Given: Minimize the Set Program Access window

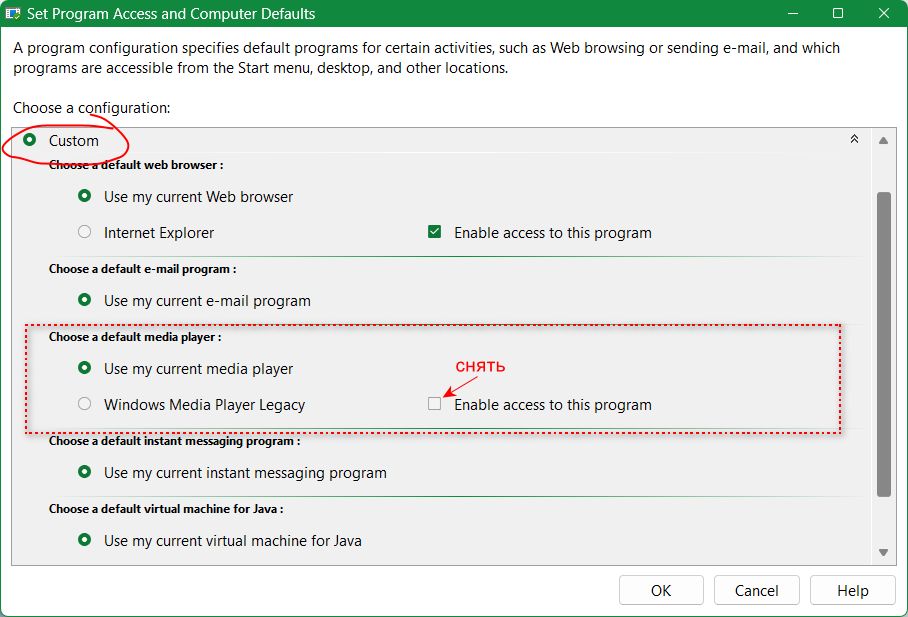Looking at the screenshot, I should click(x=793, y=13).
